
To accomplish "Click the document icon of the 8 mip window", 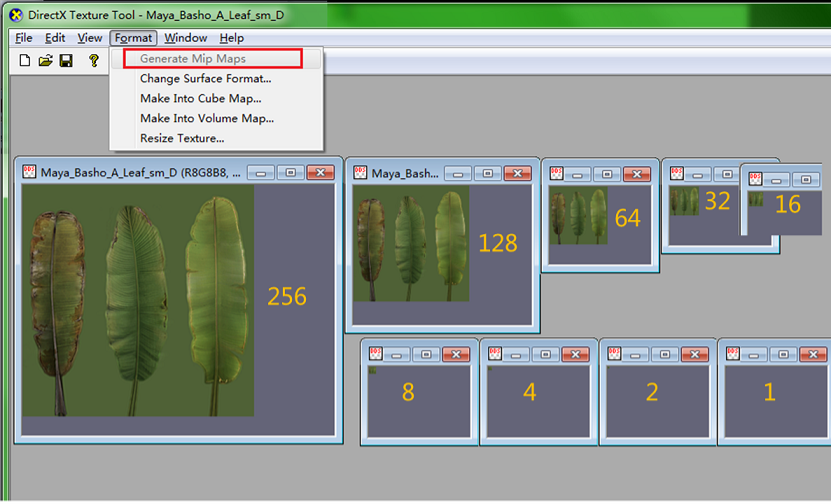I will coord(376,354).
